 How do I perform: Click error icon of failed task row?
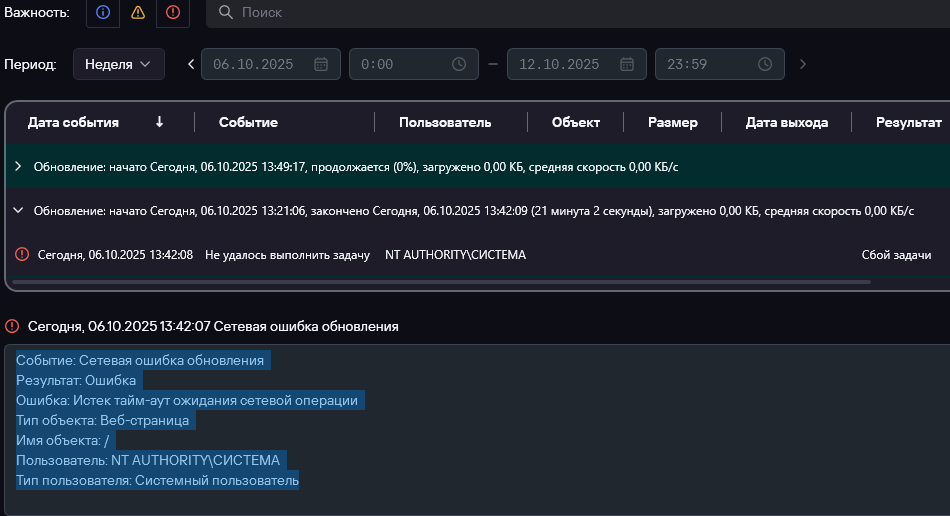(x=22, y=255)
